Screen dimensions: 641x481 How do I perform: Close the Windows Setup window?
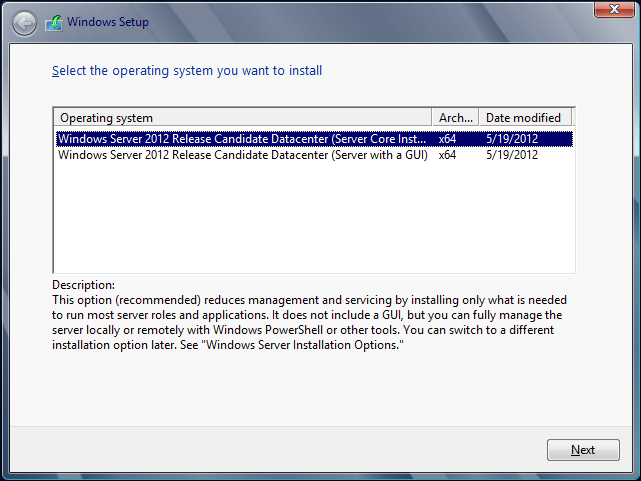coord(614,9)
